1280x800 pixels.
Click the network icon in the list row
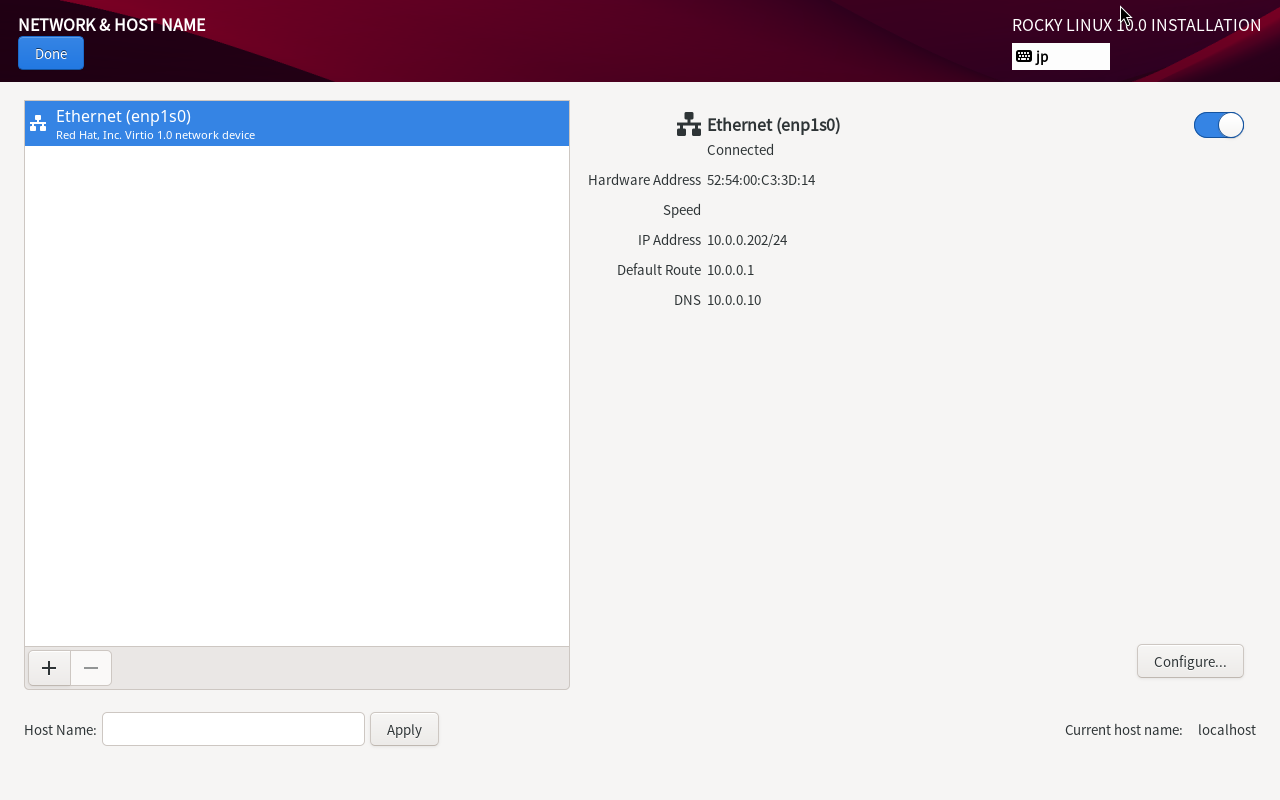pyautogui.click(x=38, y=123)
